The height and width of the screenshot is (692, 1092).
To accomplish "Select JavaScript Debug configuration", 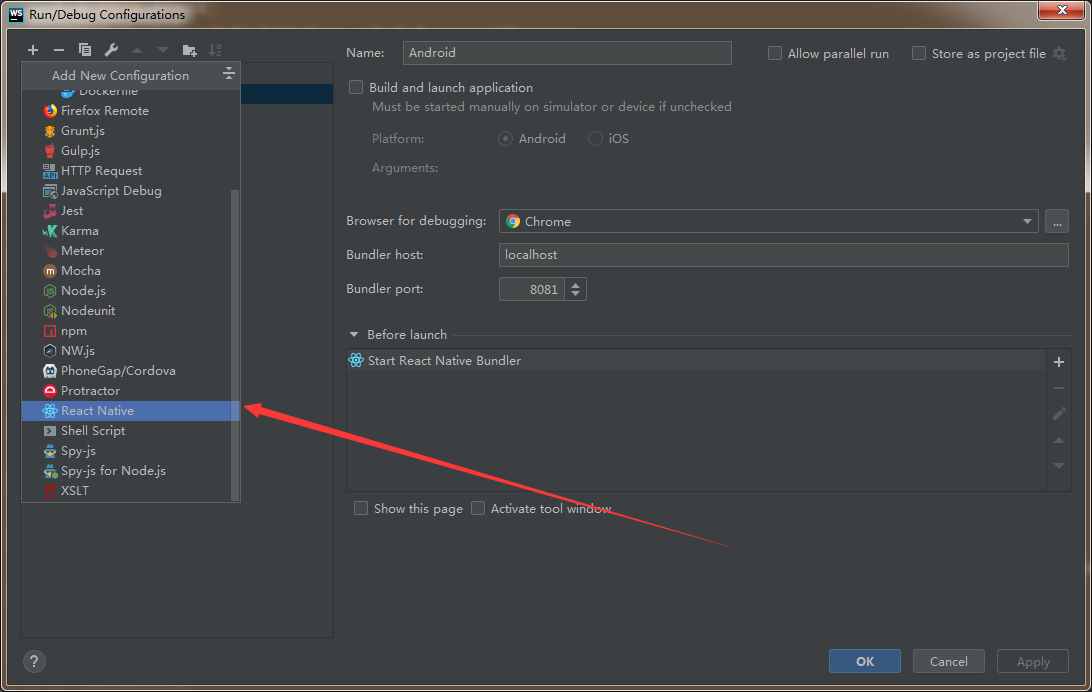I will coord(131,191).
